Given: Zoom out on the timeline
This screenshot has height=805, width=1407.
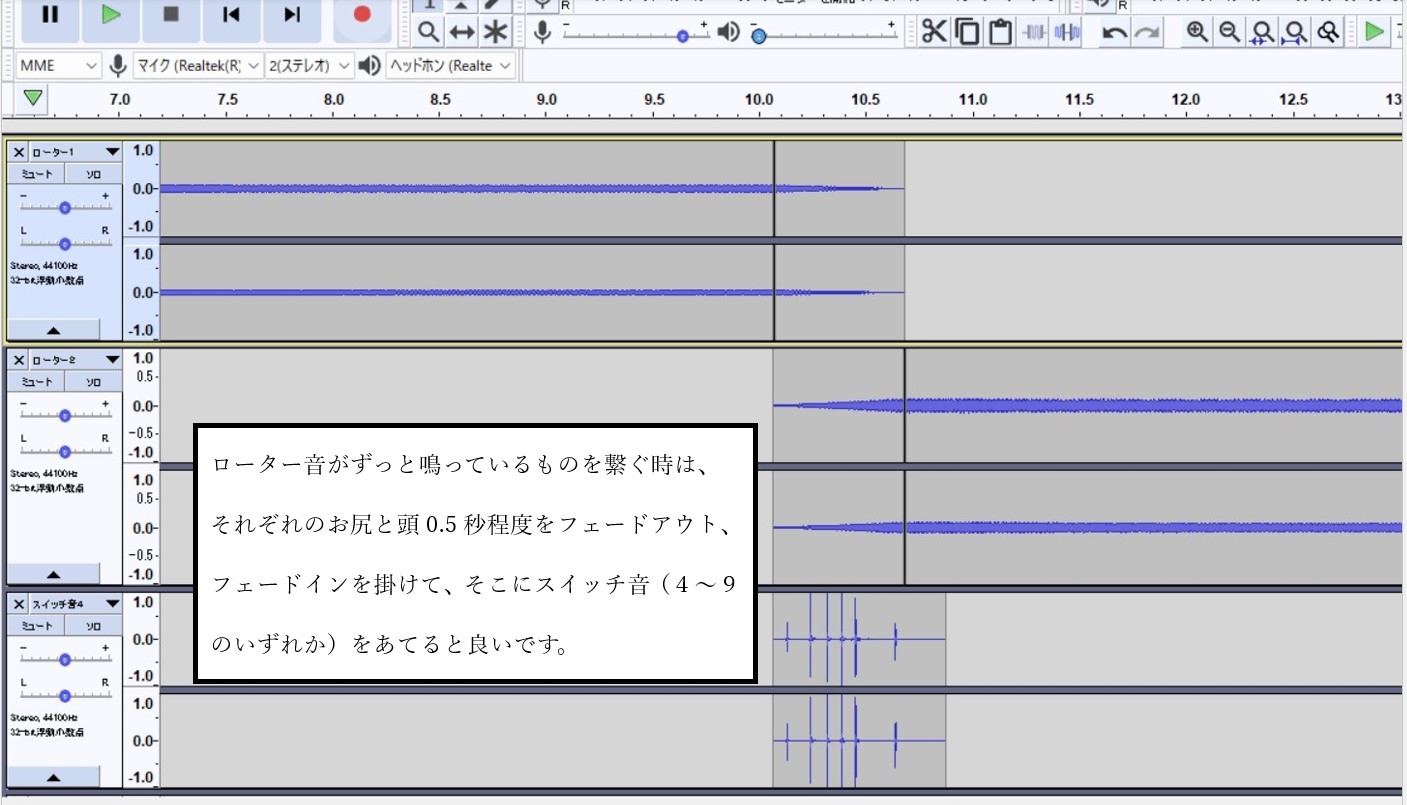Looking at the screenshot, I should [x=1230, y=32].
